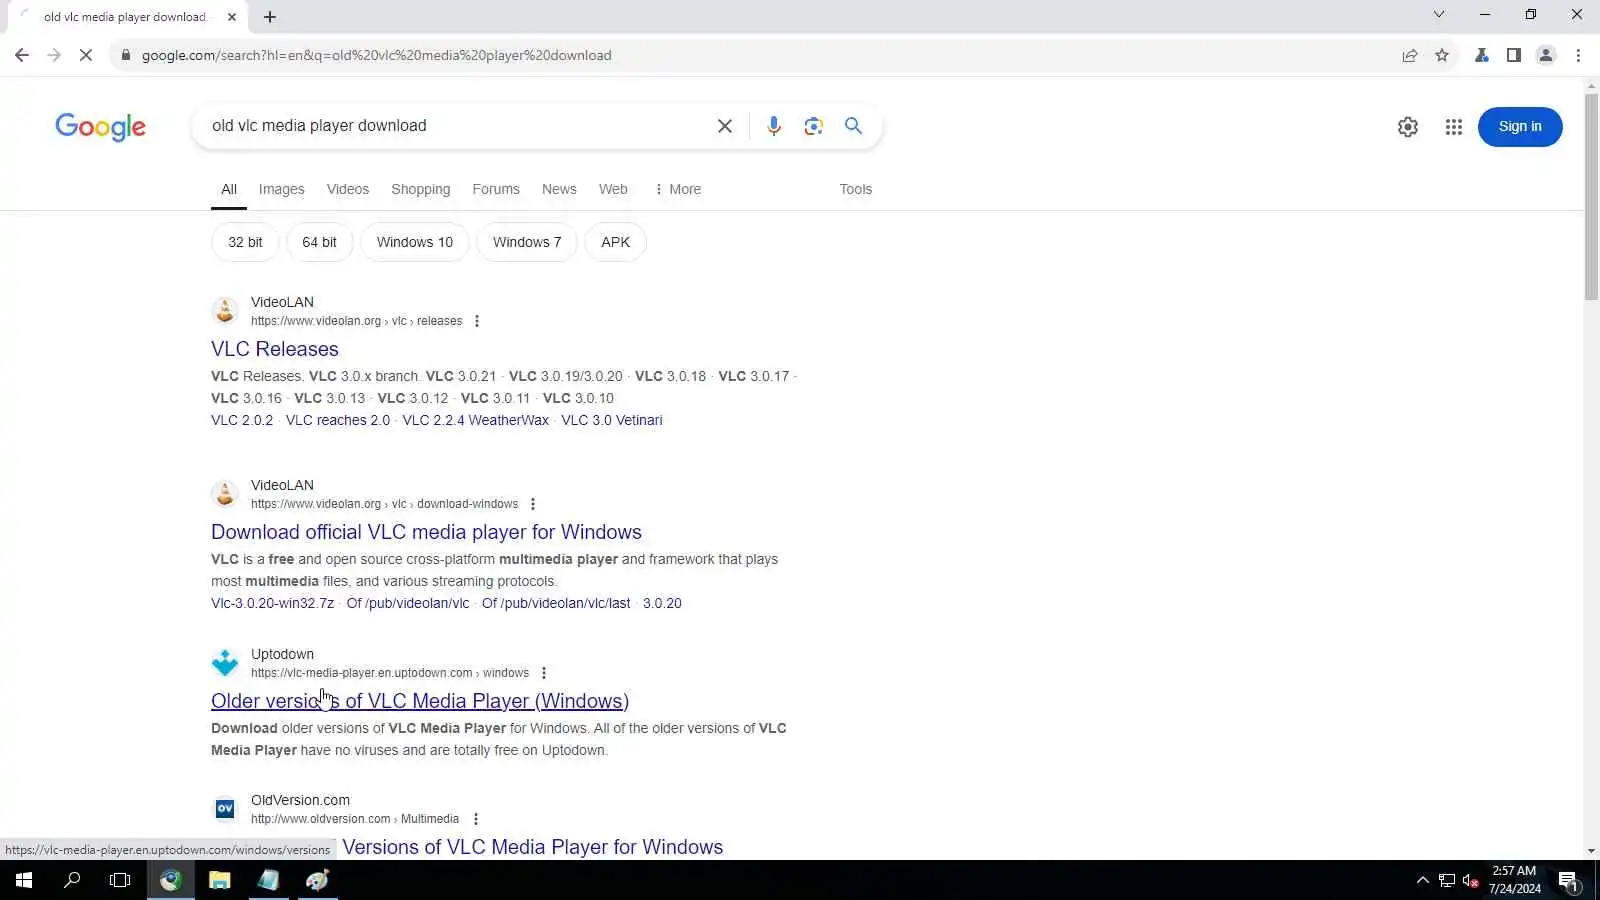
Task: Open Task View on the taskbar
Action: [x=120, y=880]
